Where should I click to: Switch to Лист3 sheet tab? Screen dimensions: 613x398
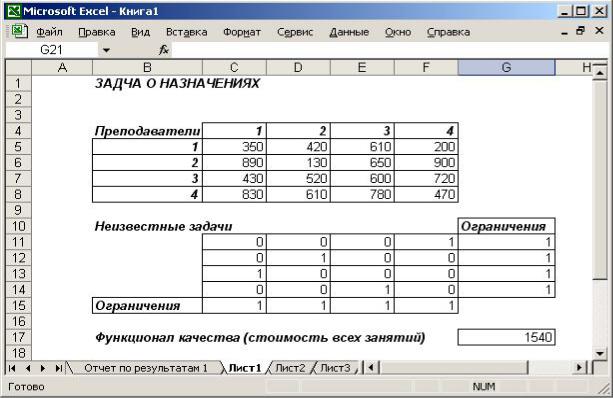coord(335,368)
